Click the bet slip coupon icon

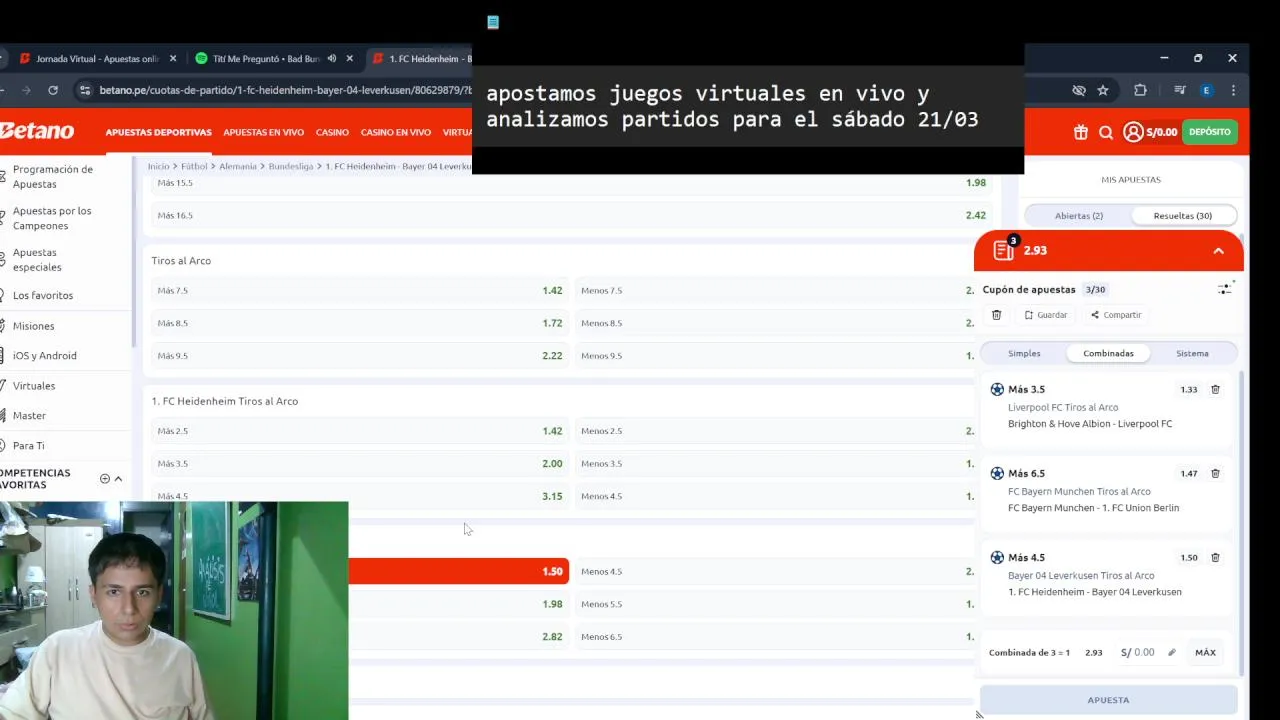[x=1004, y=250]
